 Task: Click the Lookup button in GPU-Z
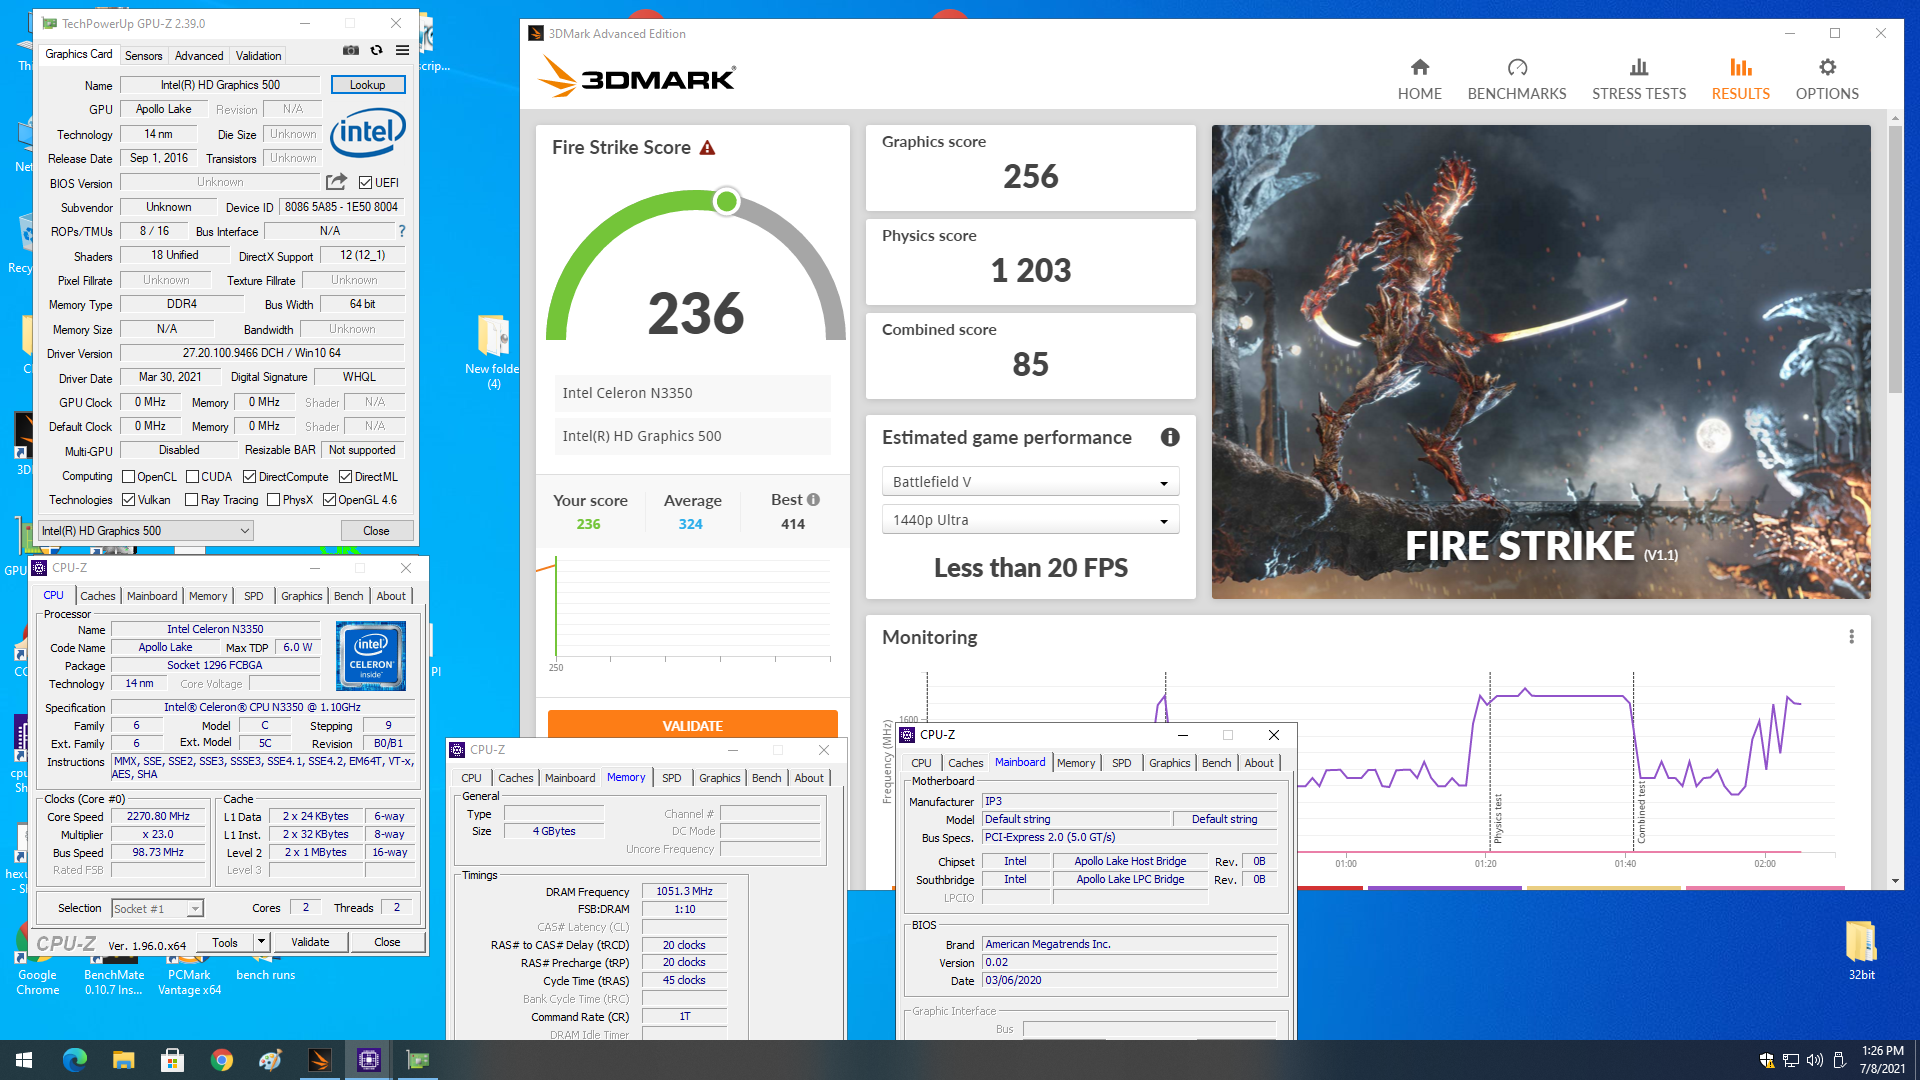click(367, 85)
